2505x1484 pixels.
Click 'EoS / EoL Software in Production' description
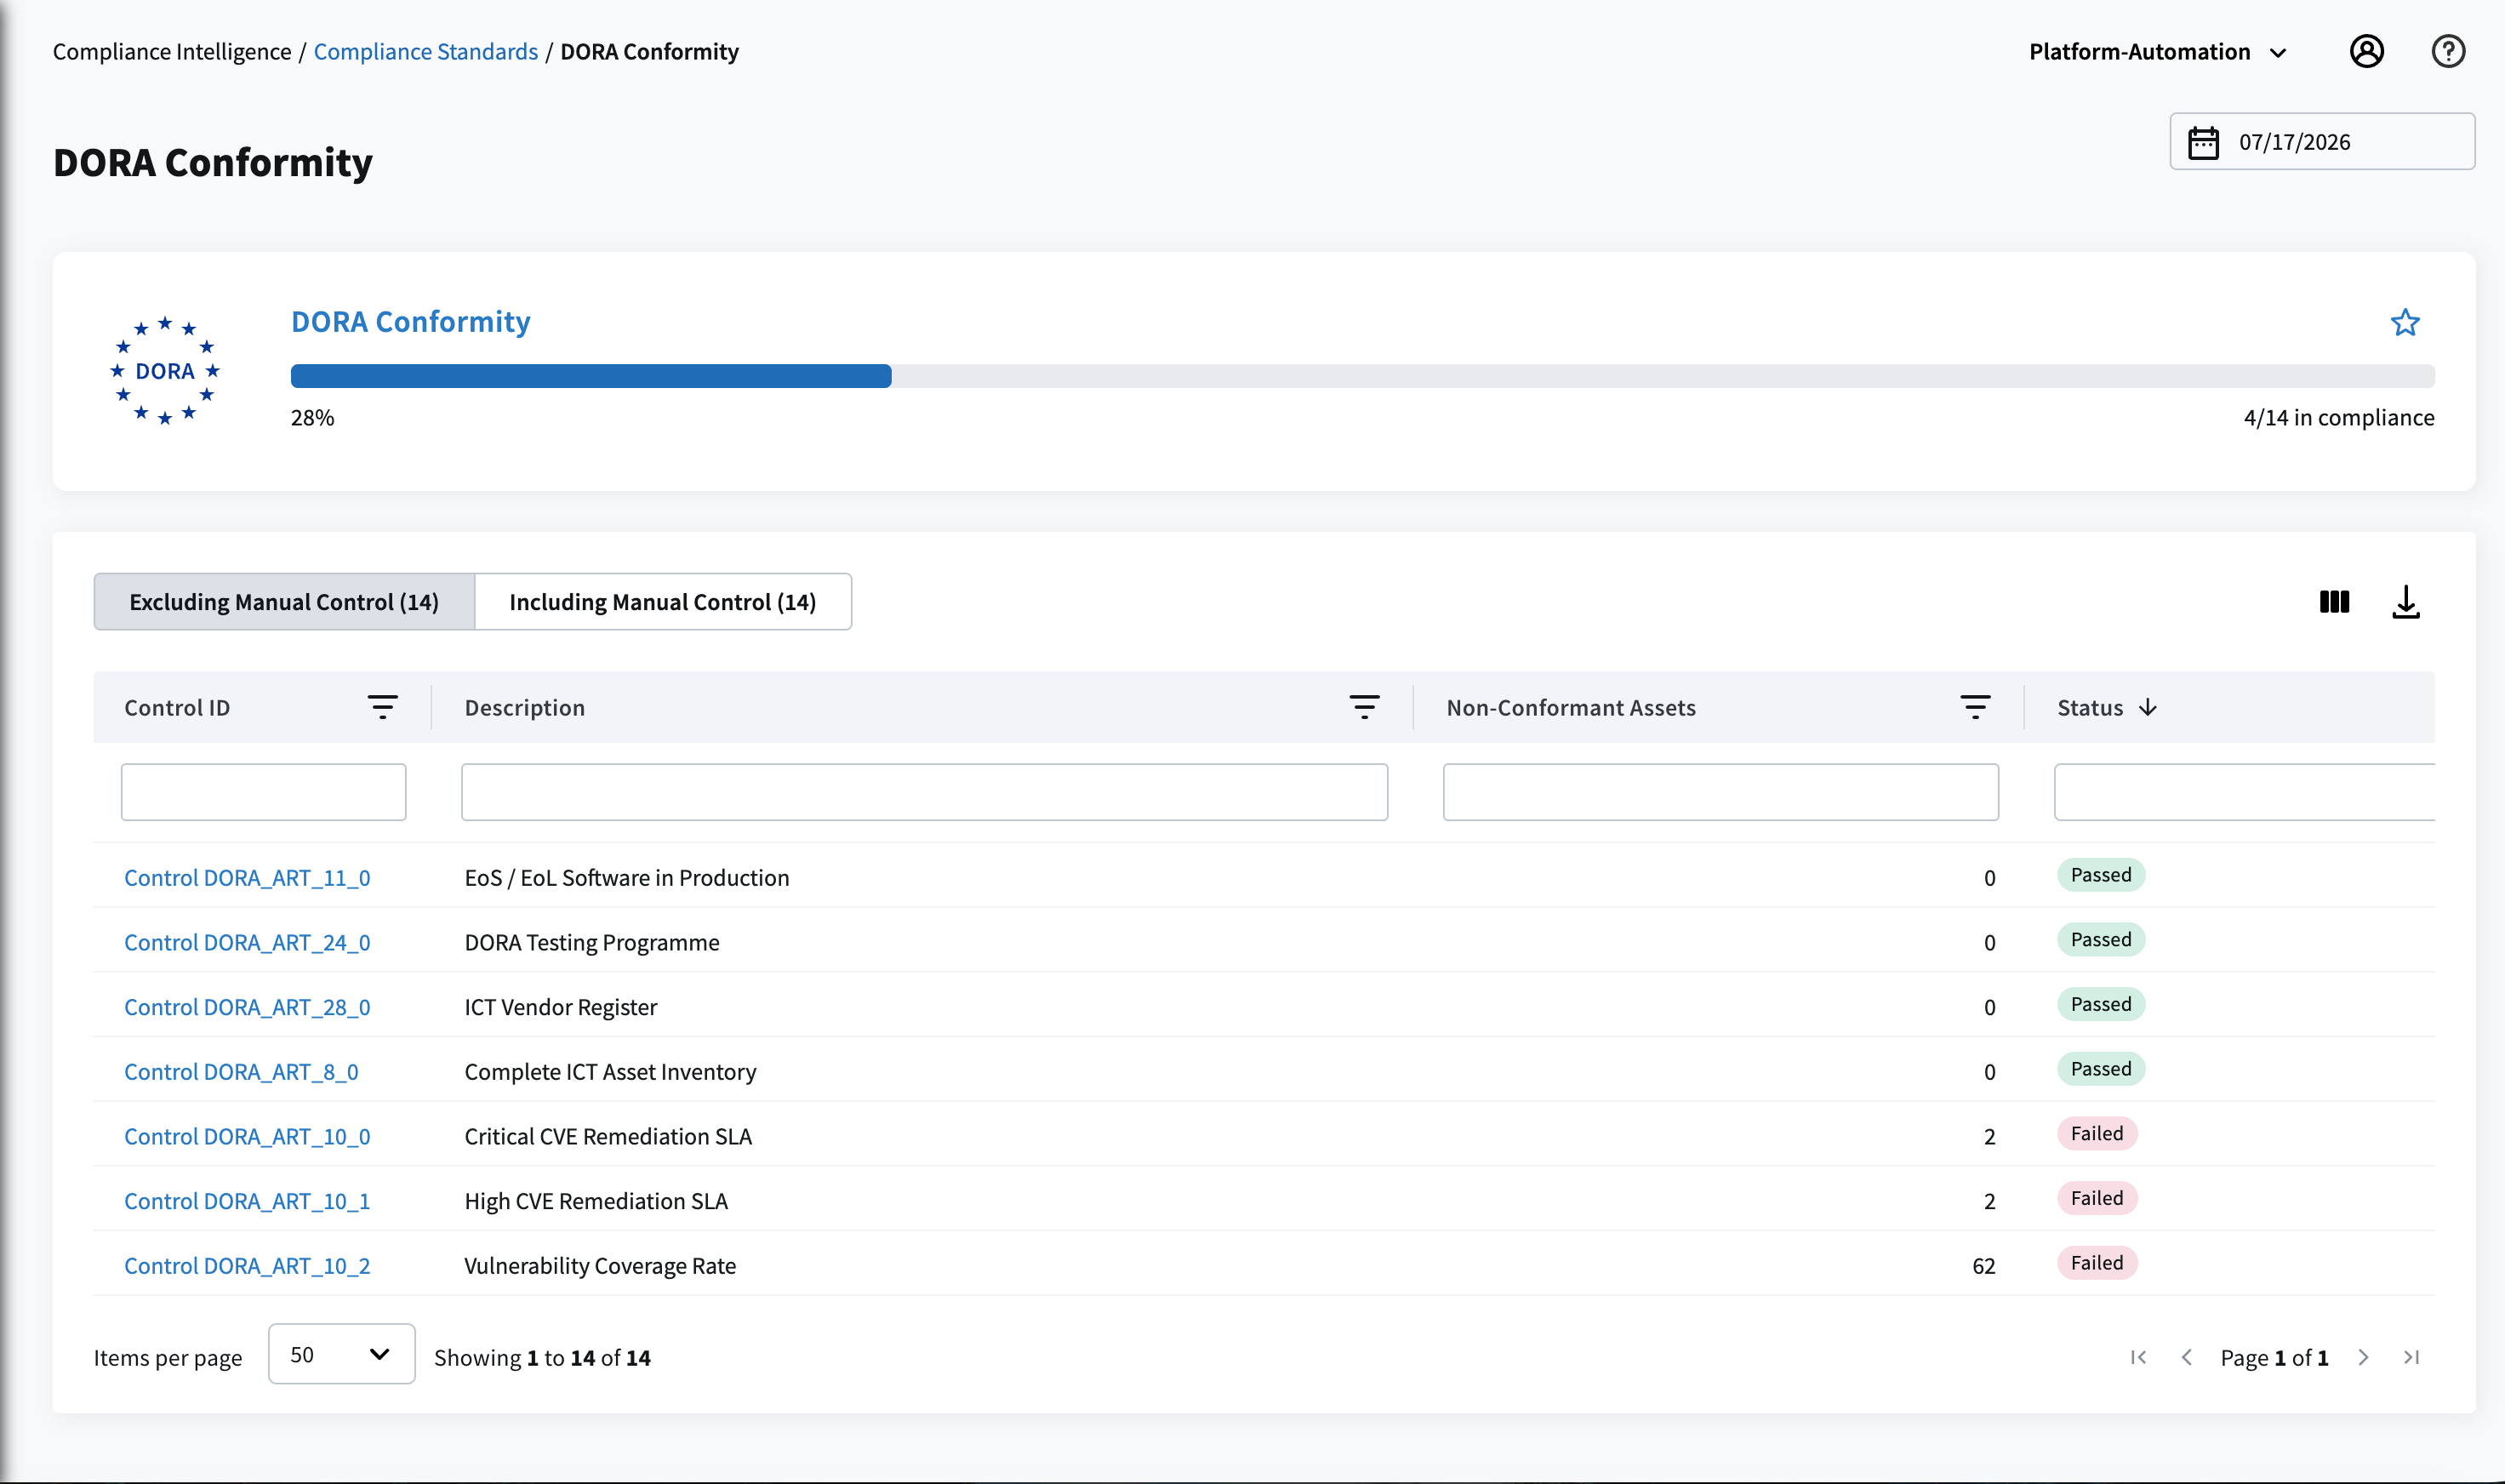pyautogui.click(x=627, y=877)
